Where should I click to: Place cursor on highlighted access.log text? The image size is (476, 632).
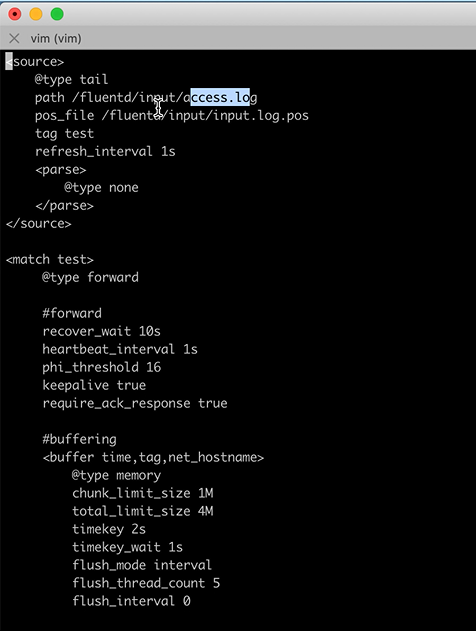tap(220, 97)
